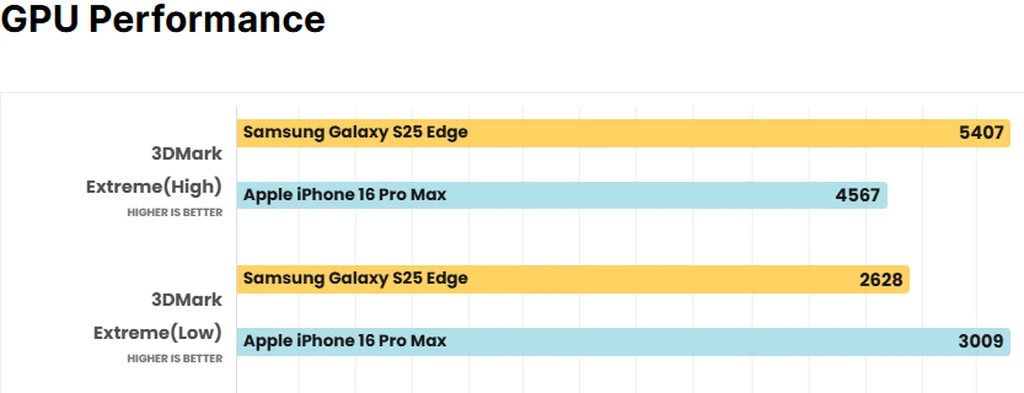Click the HIGHER IS BETTER note under Extreme(High)
The image size is (1024, 393).
175,213
